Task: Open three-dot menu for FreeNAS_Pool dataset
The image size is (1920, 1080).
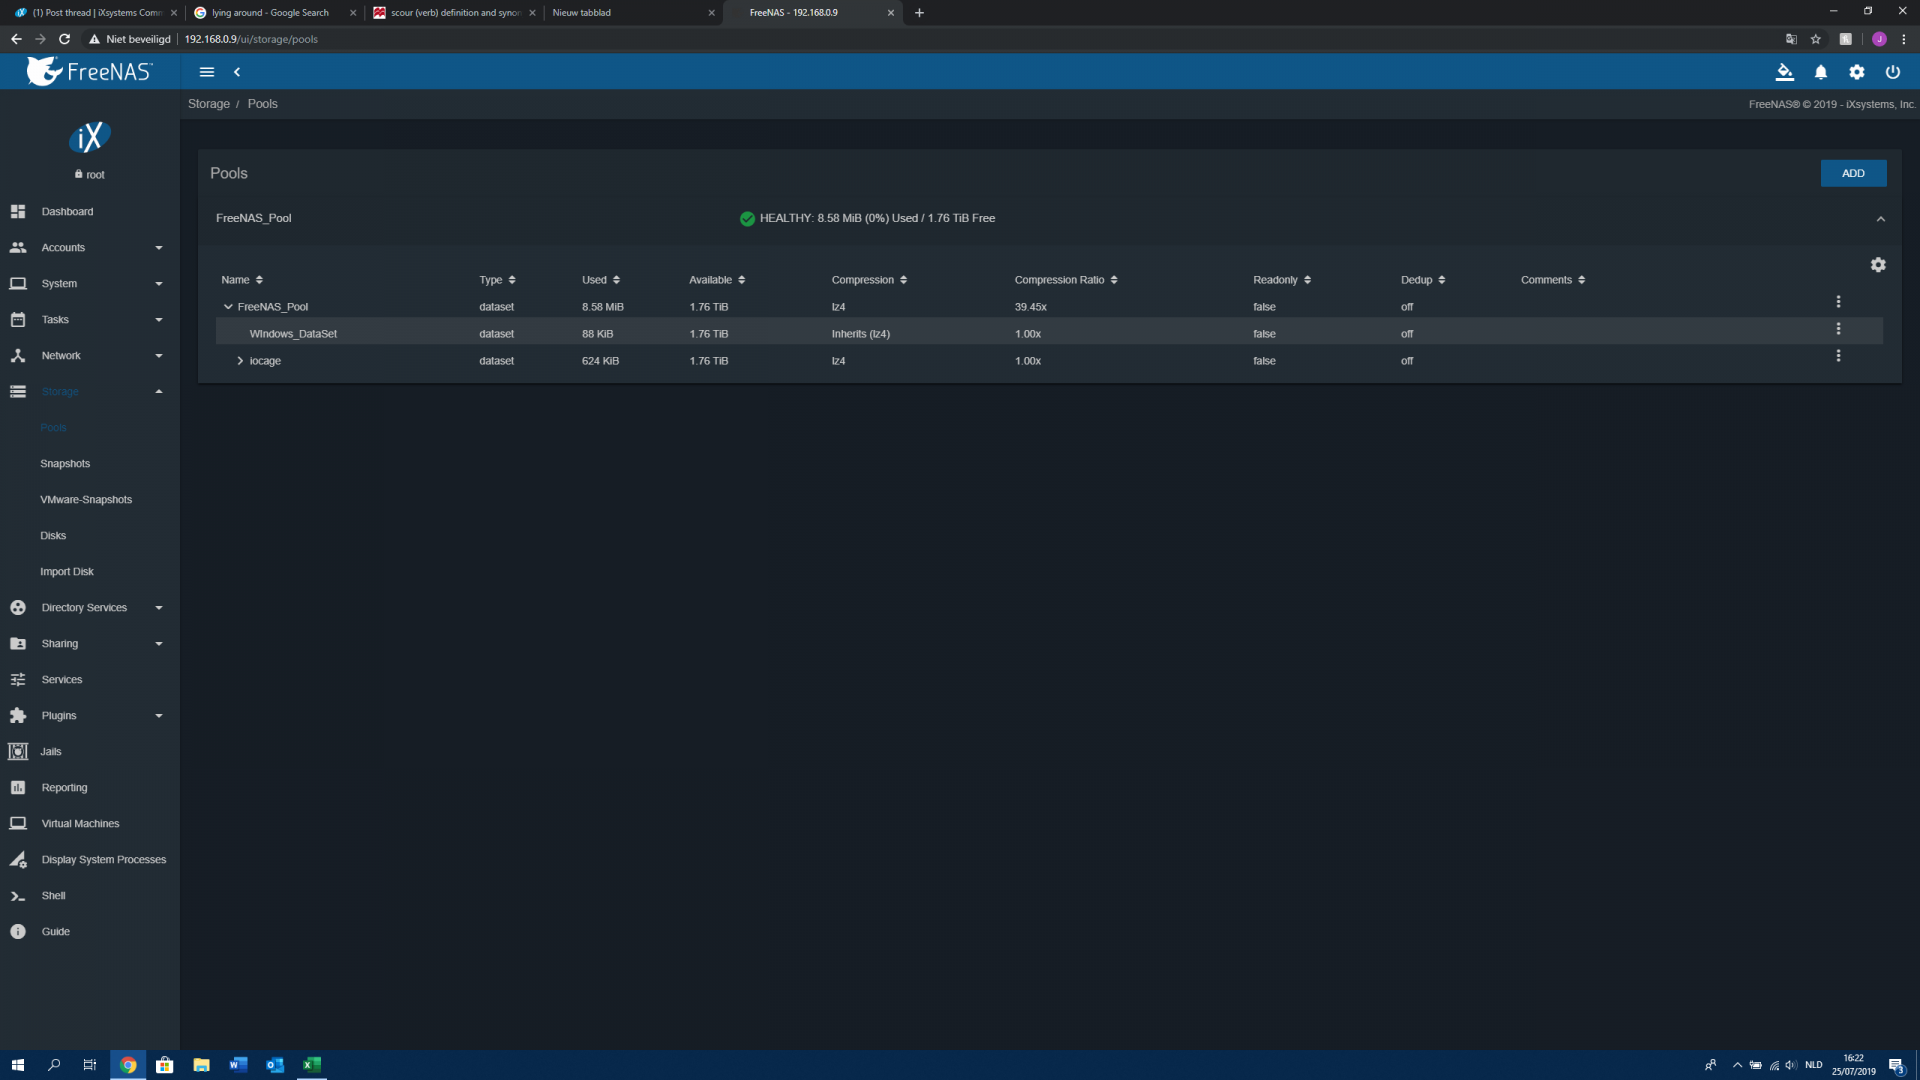Action: (x=1838, y=302)
